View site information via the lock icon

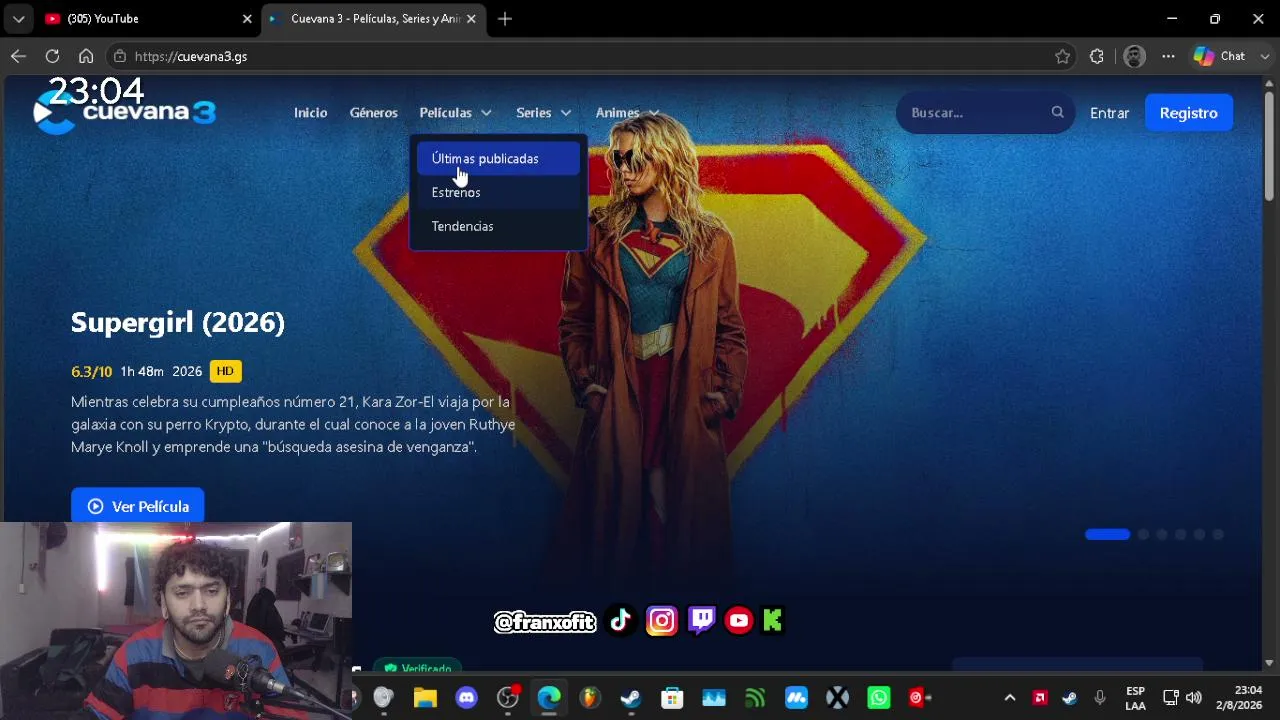[120, 56]
